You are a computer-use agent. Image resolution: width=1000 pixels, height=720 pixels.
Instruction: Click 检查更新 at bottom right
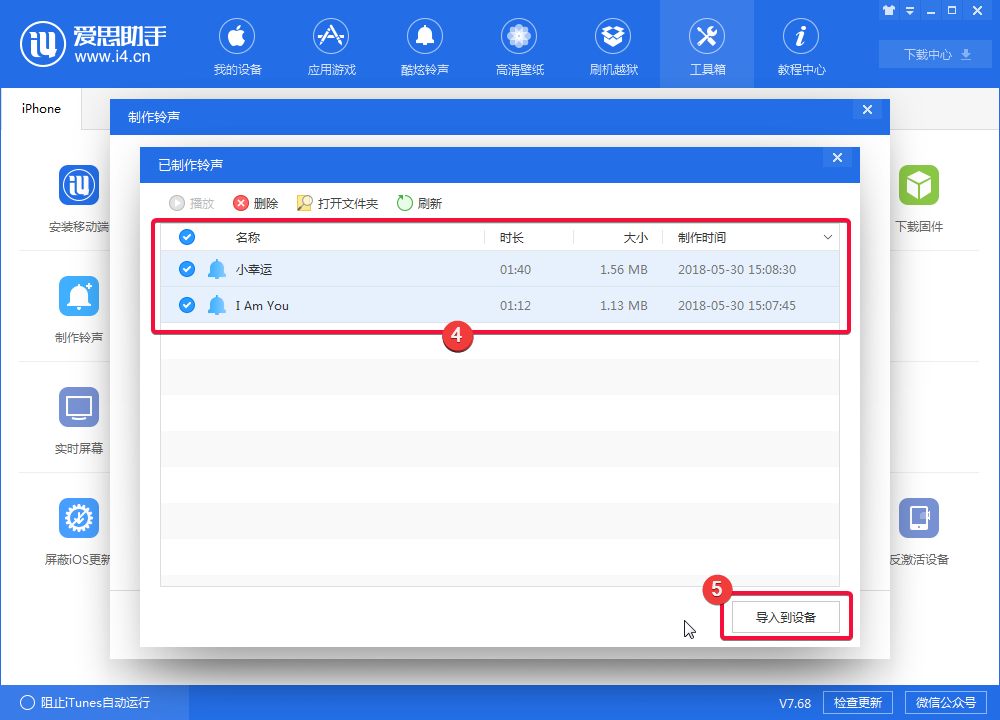(x=857, y=702)
